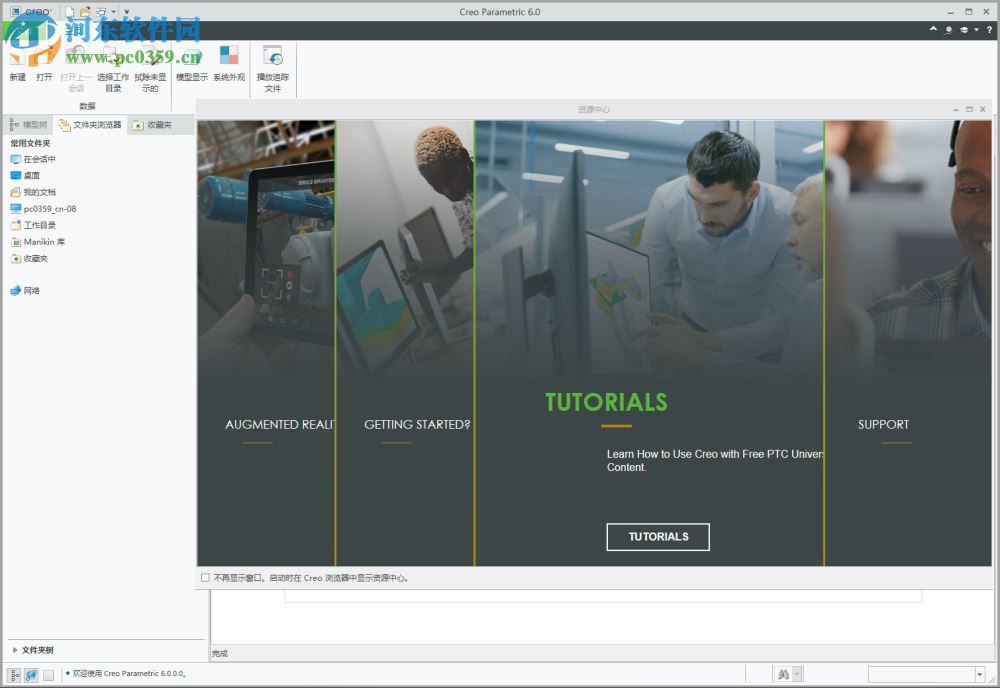Select the 播放追踪文件 tool
The image size is (1000, 688).
tap(273, 60)
